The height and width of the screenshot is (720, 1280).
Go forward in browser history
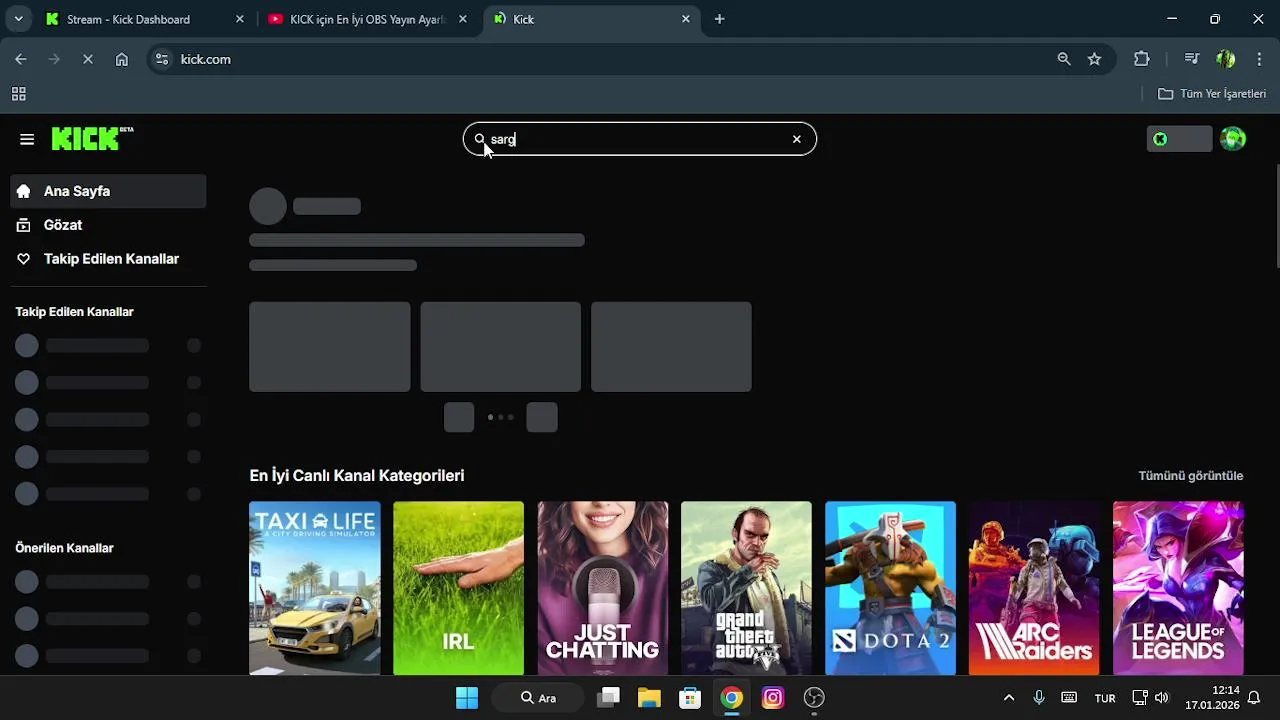[x=54, y=59]
